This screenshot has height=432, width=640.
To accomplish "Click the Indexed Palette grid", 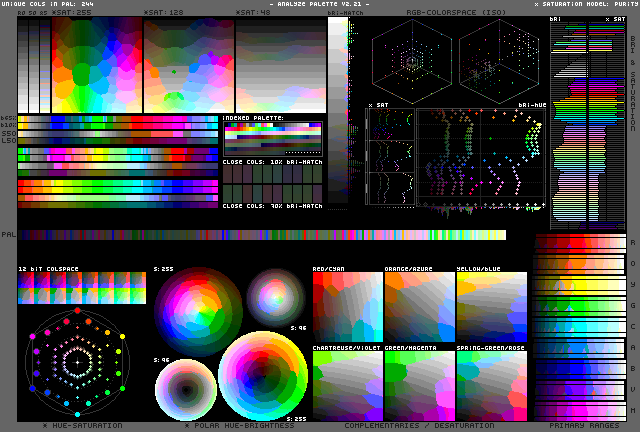I will (x=272, y=138).
